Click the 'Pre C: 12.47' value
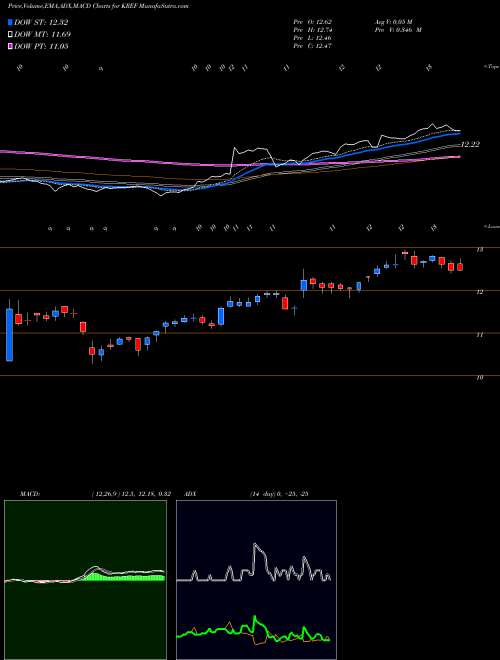Screen dimensions: 500x660 (314, 45)
